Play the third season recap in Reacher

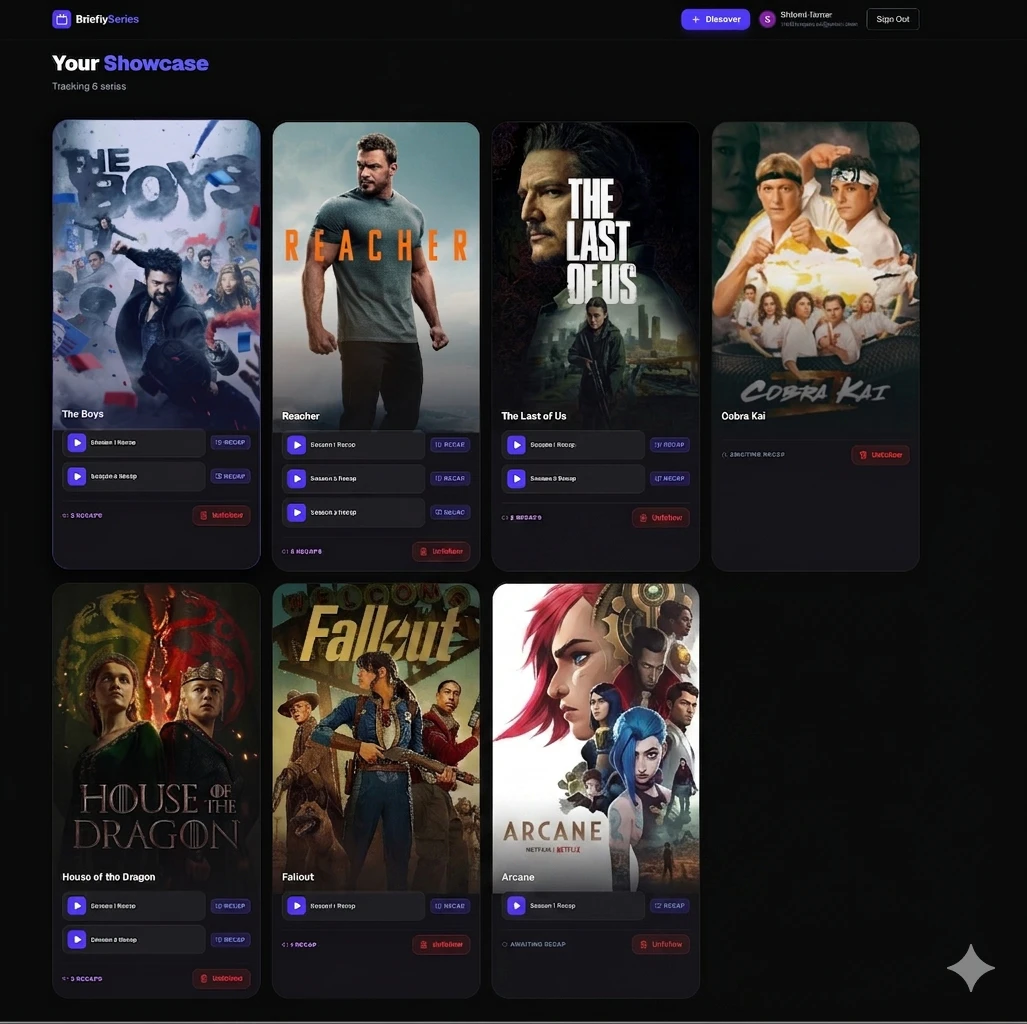click(x=297, y=512)
